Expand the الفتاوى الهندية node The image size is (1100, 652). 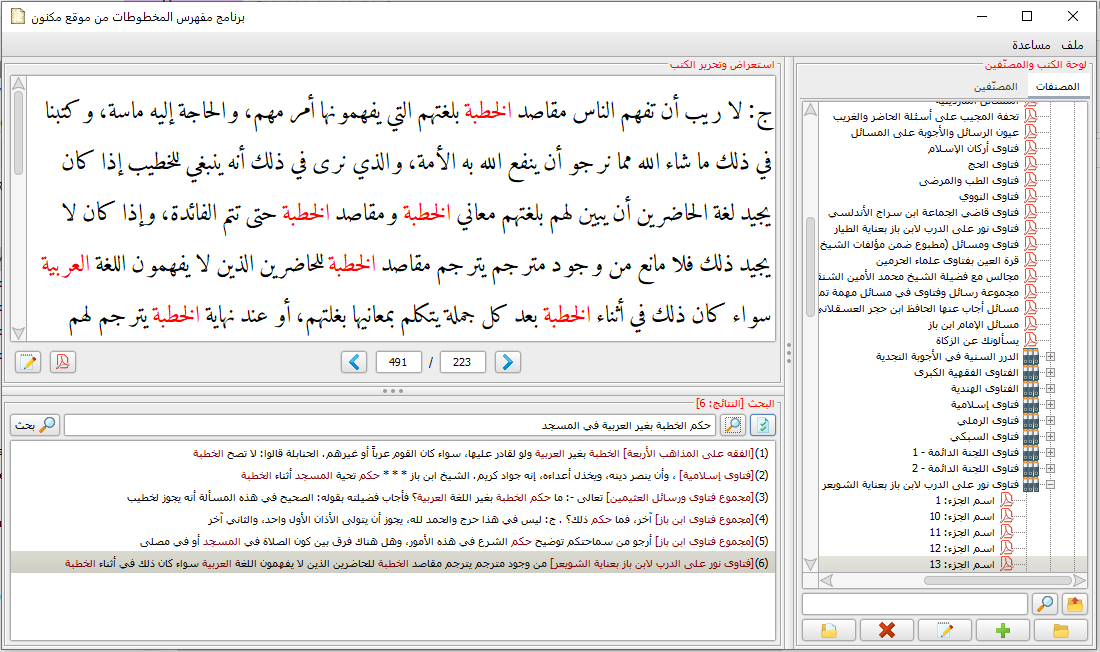(1050, 389)
